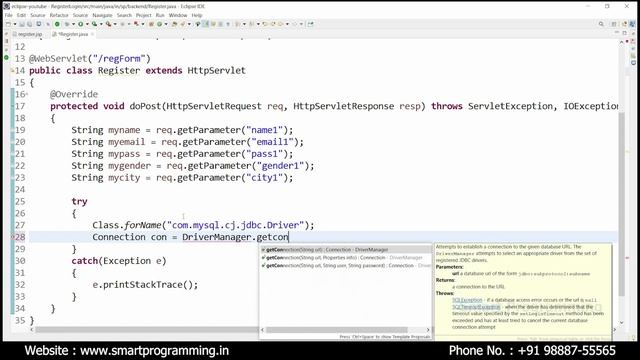Close the Register.java editor tab
Viewport: 640px width, 360px height.
click(92, 34)
